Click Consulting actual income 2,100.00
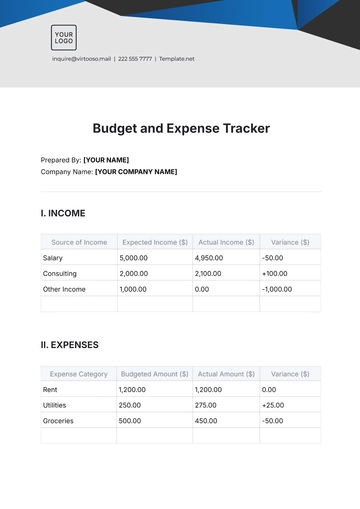 [208, 274]
